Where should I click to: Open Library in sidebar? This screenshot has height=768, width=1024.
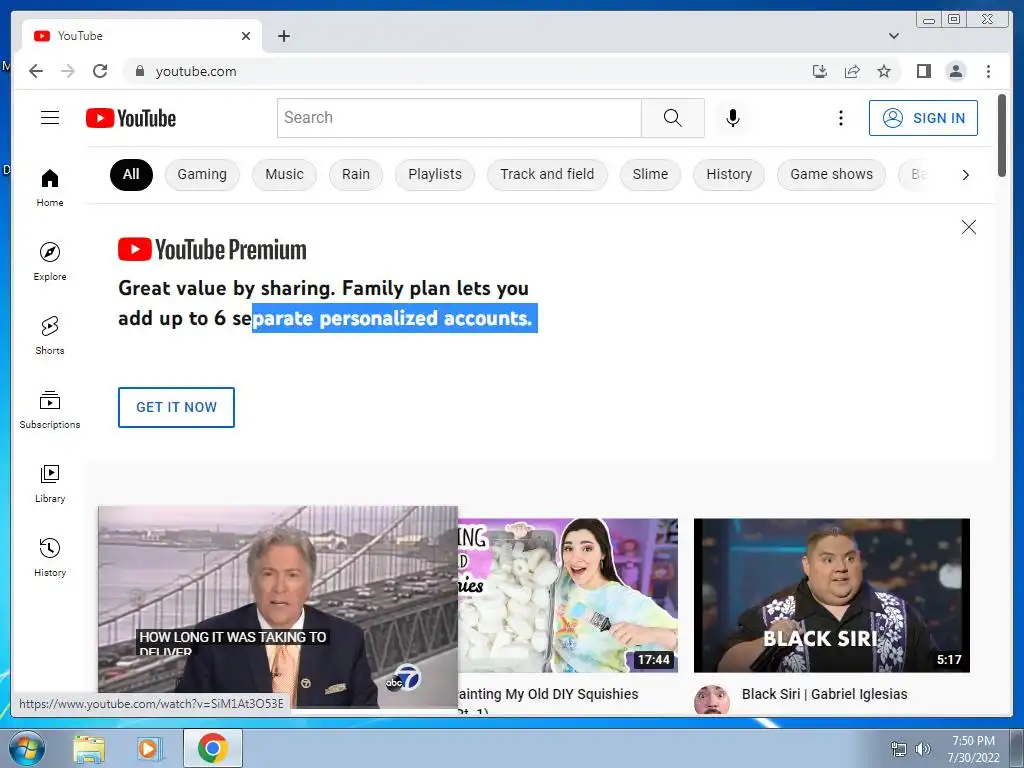tap(50, 483)
